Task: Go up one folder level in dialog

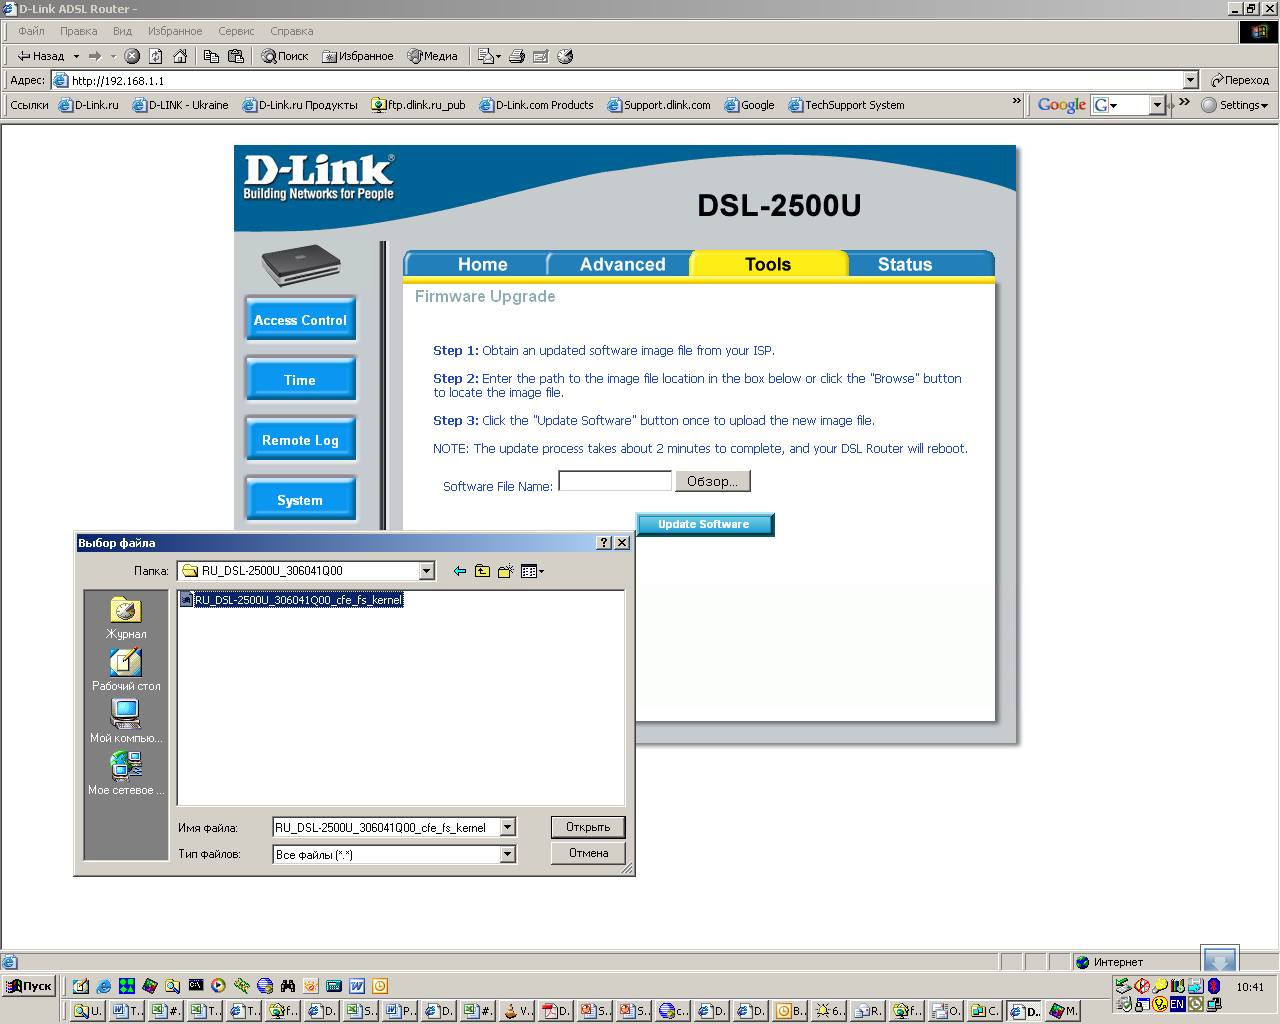Action: click(482, 571)
